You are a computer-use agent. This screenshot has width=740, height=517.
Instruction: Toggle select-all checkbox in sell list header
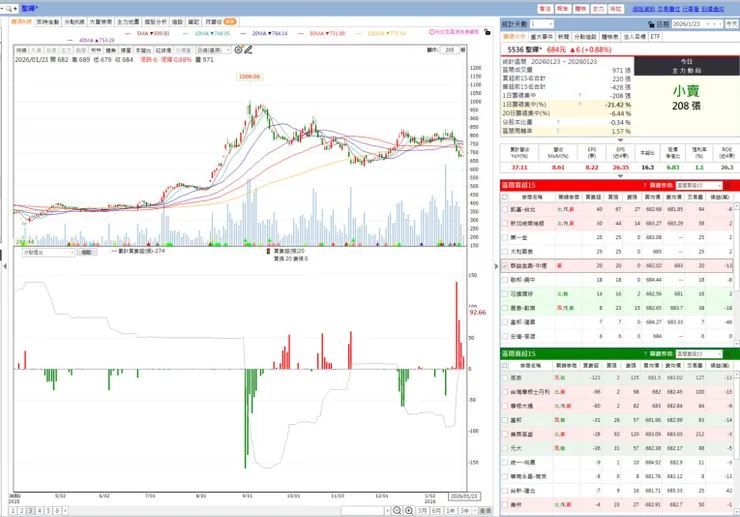(x=505, y=365)
